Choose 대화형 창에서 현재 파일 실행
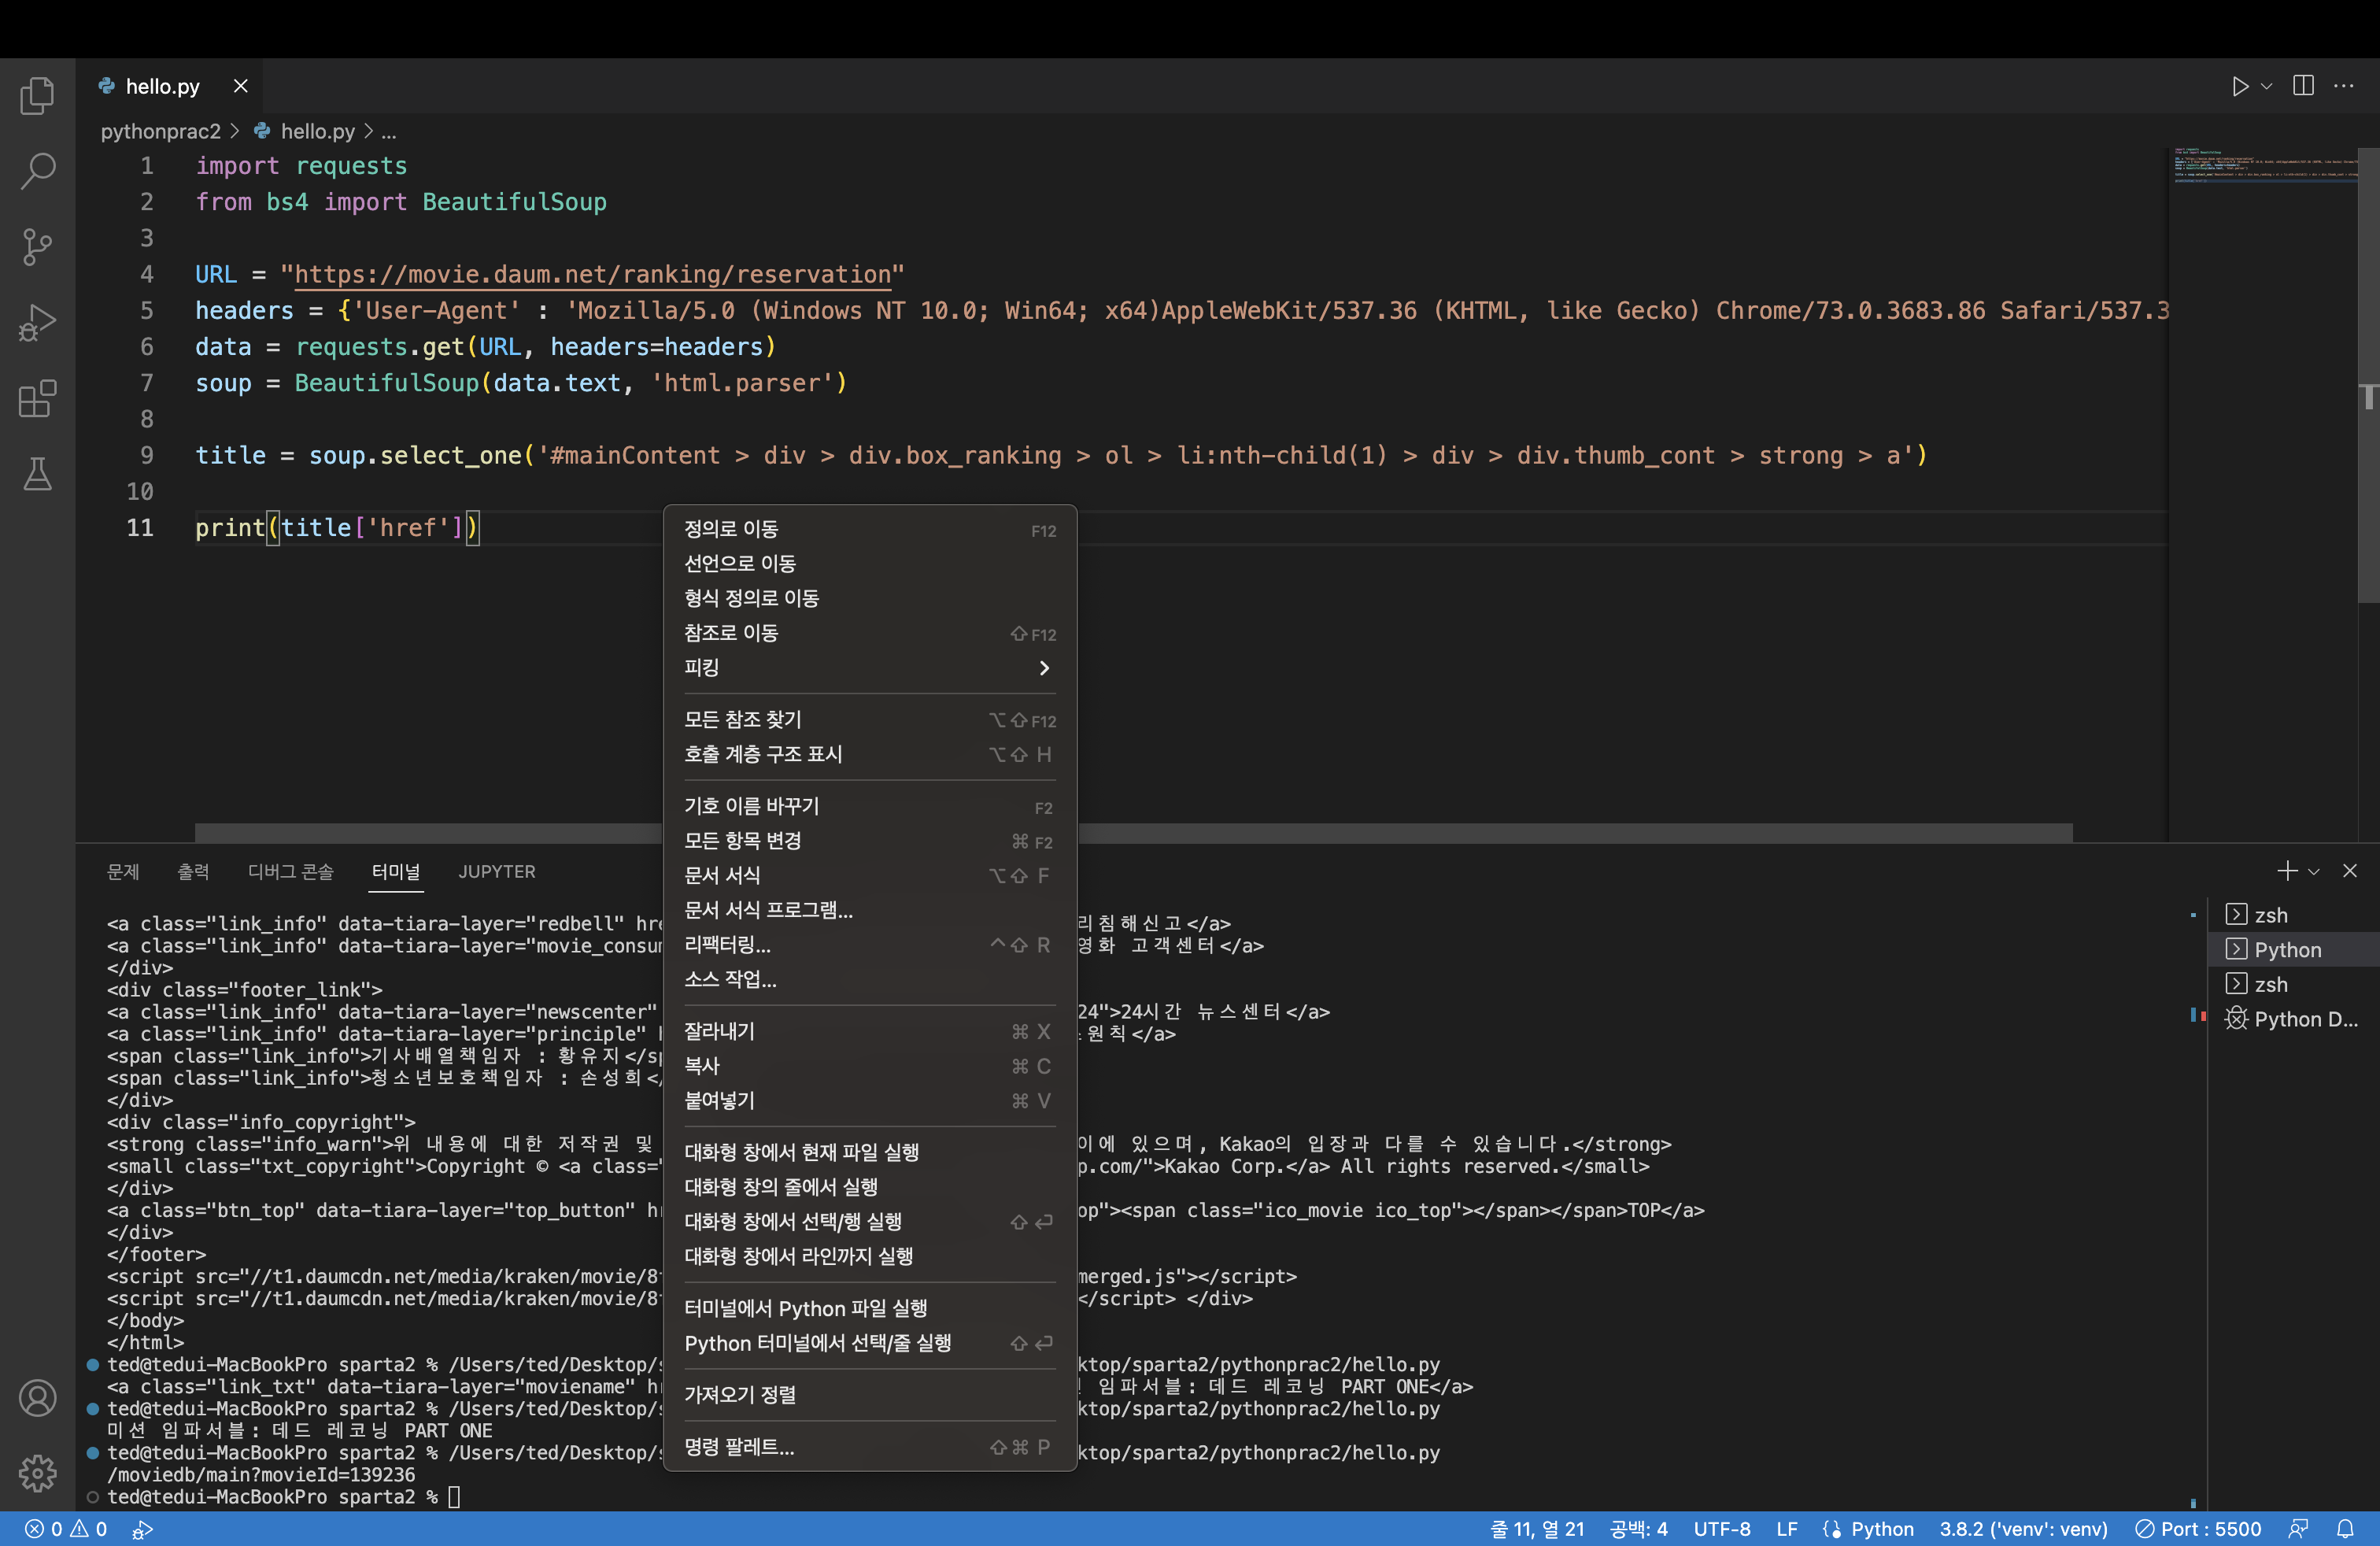Screen dimensions: 2380x1546 click(x=869, y=1152)
